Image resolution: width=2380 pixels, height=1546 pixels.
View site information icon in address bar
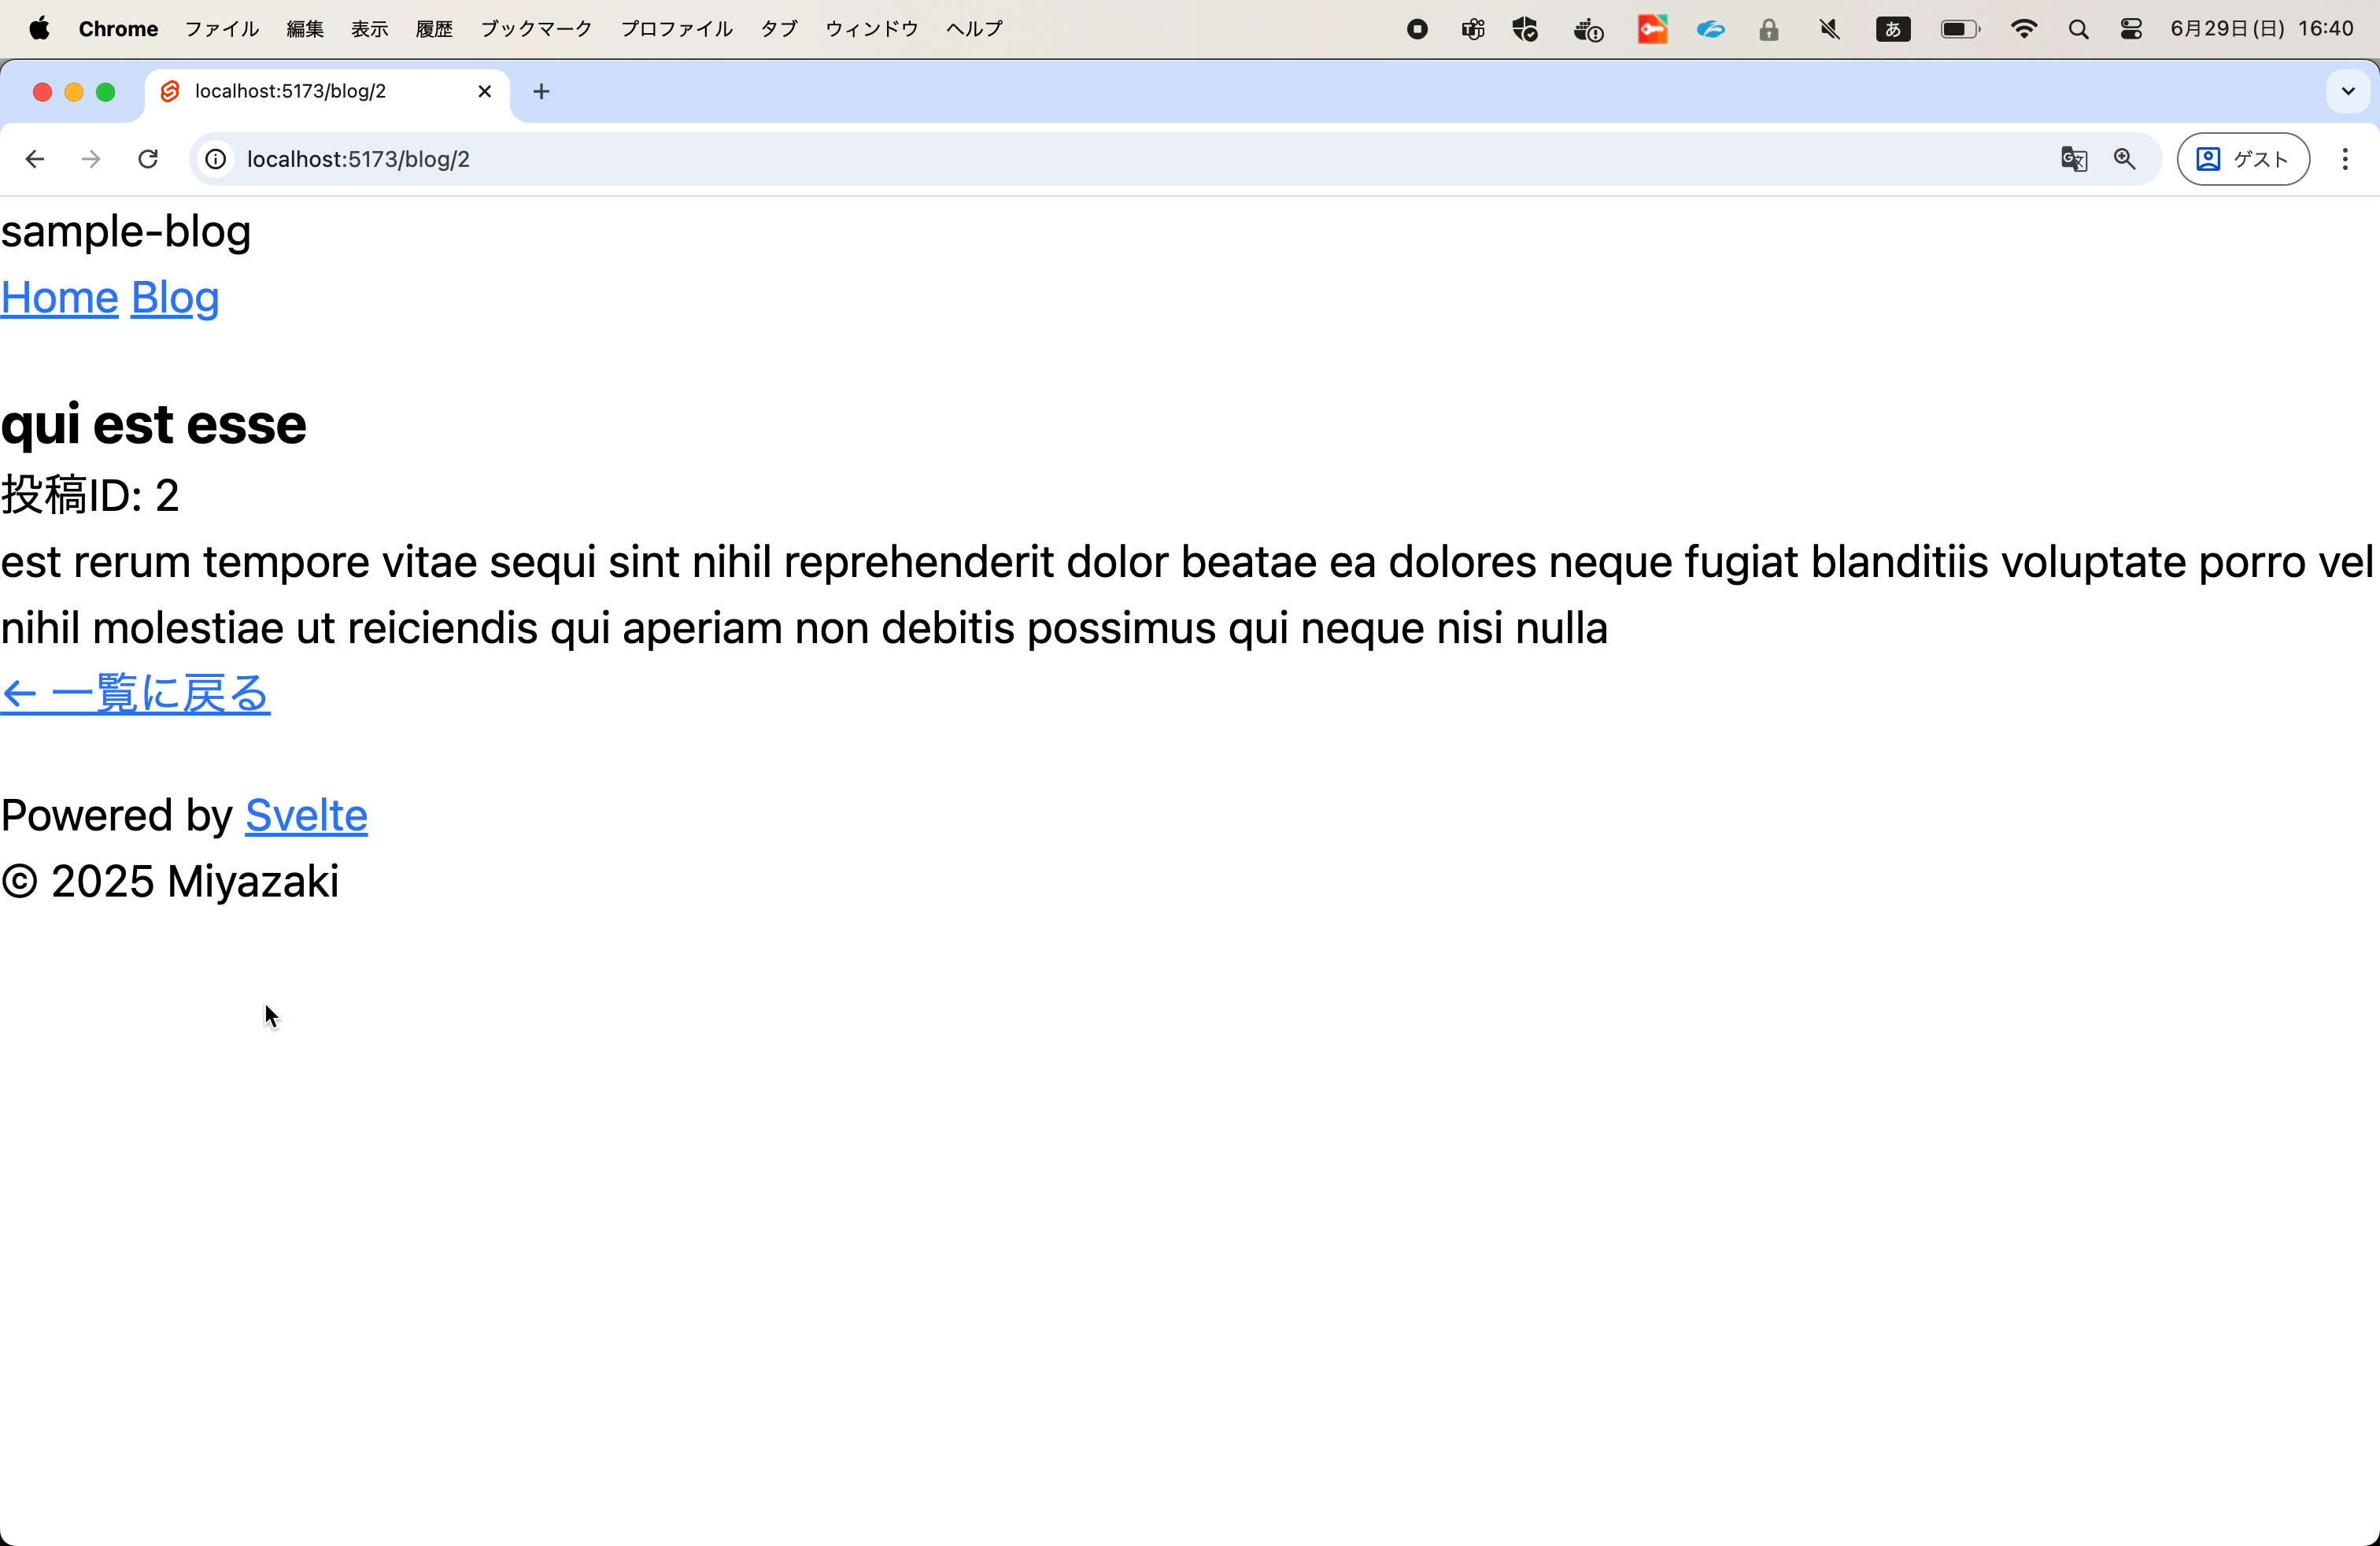(x=216, y=159)
